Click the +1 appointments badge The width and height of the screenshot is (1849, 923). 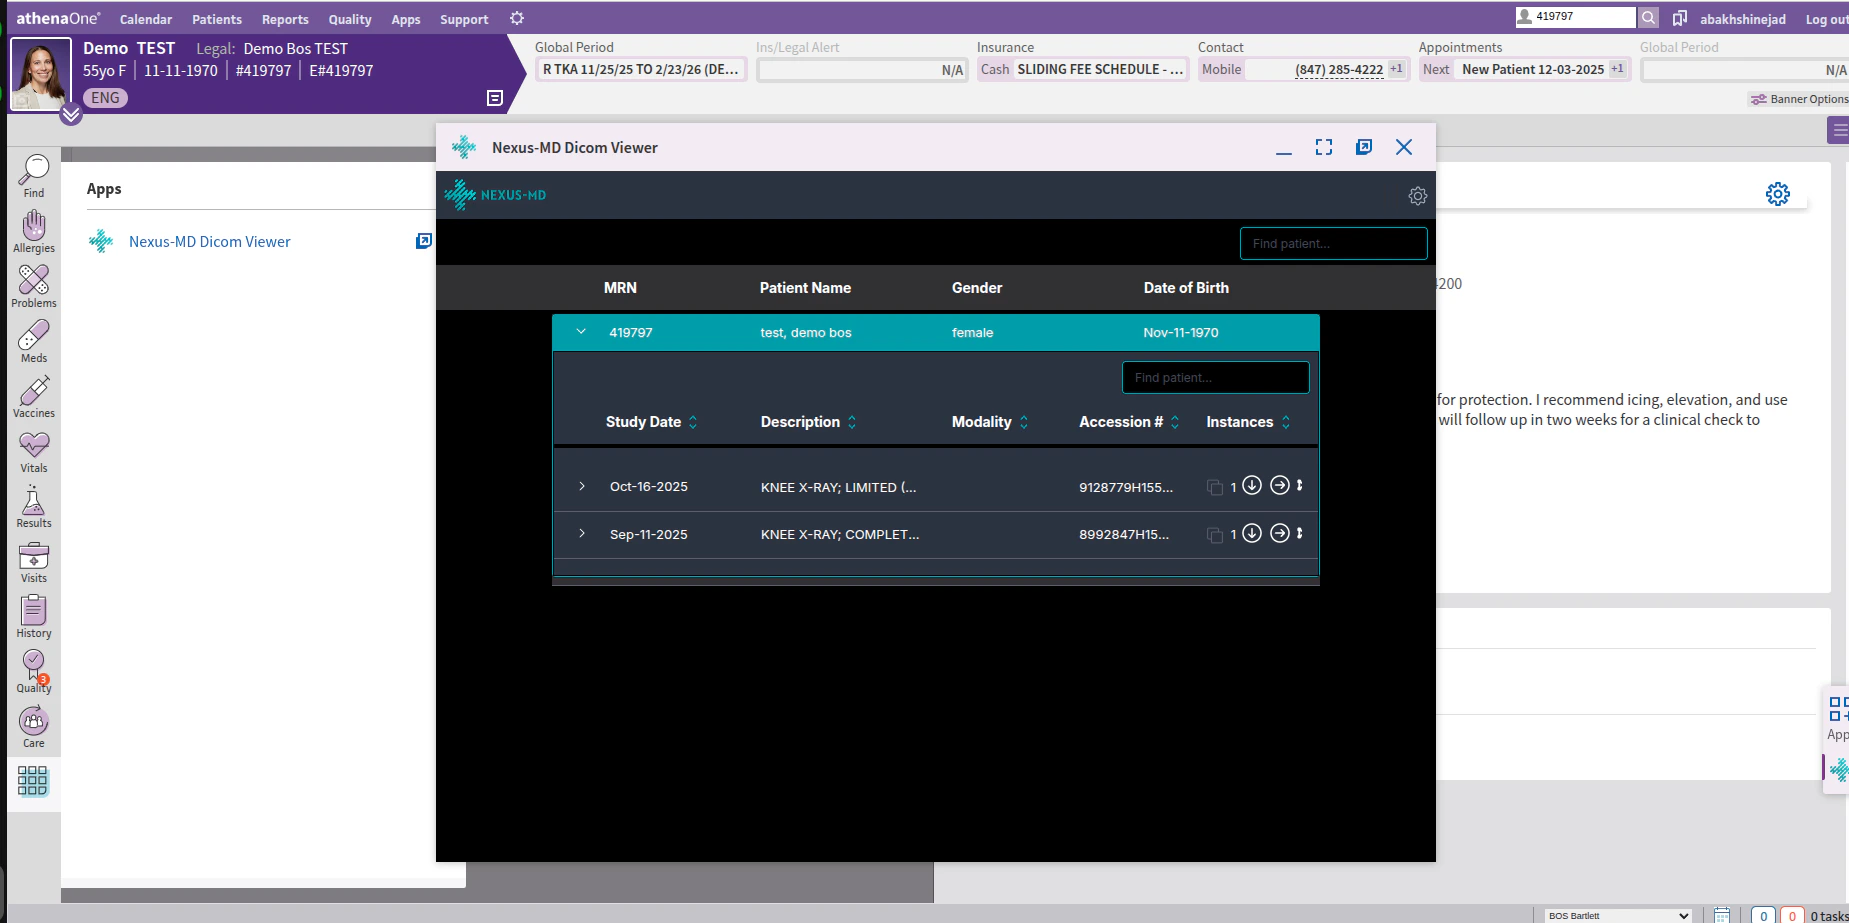[1617, 69]
